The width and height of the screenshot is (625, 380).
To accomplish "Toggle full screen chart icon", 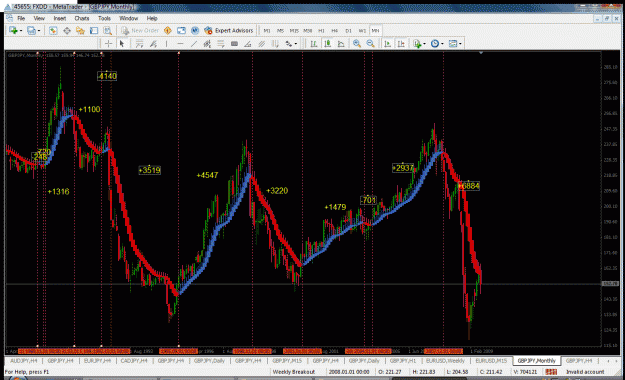I will point(181,31).
